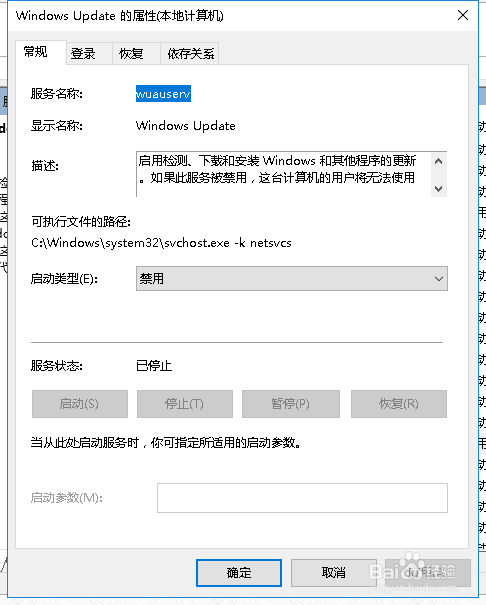Click the Windows Update display name text
This screenshot has width=486, height=605.
tap(186, 126)
